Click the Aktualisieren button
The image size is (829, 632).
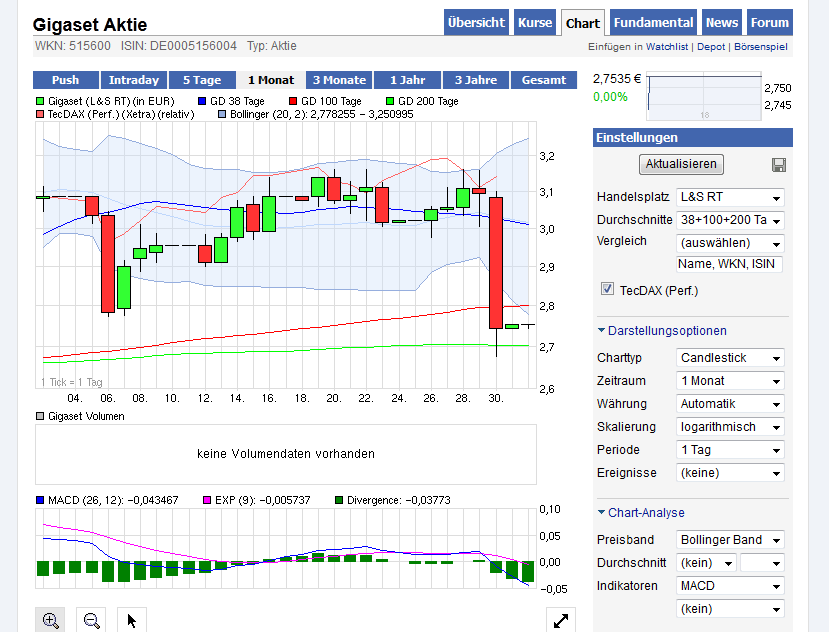681,164
